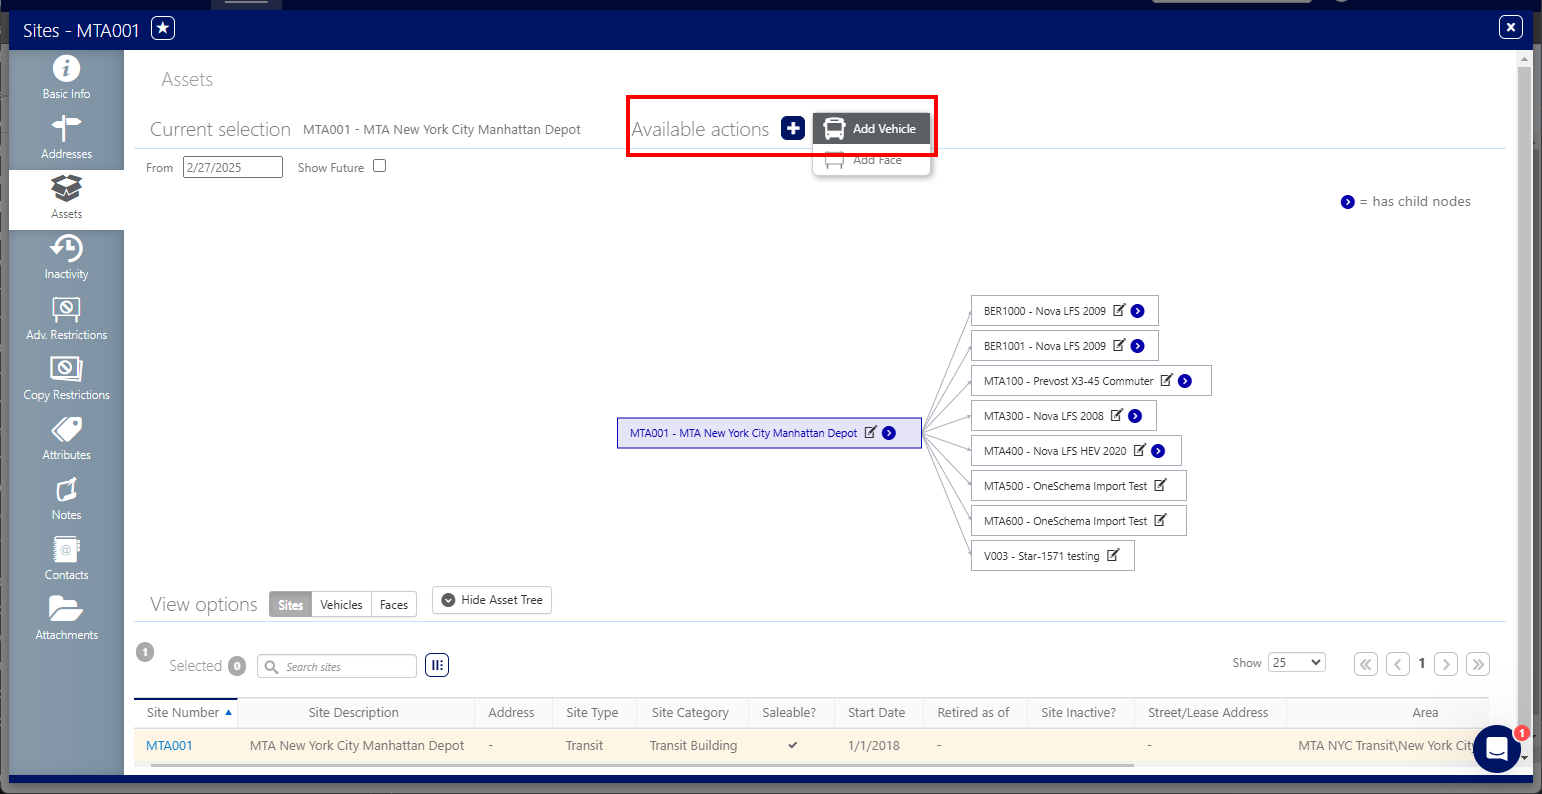Edit the MTA001 Manhattan Depot root node

tap(870, 432)
